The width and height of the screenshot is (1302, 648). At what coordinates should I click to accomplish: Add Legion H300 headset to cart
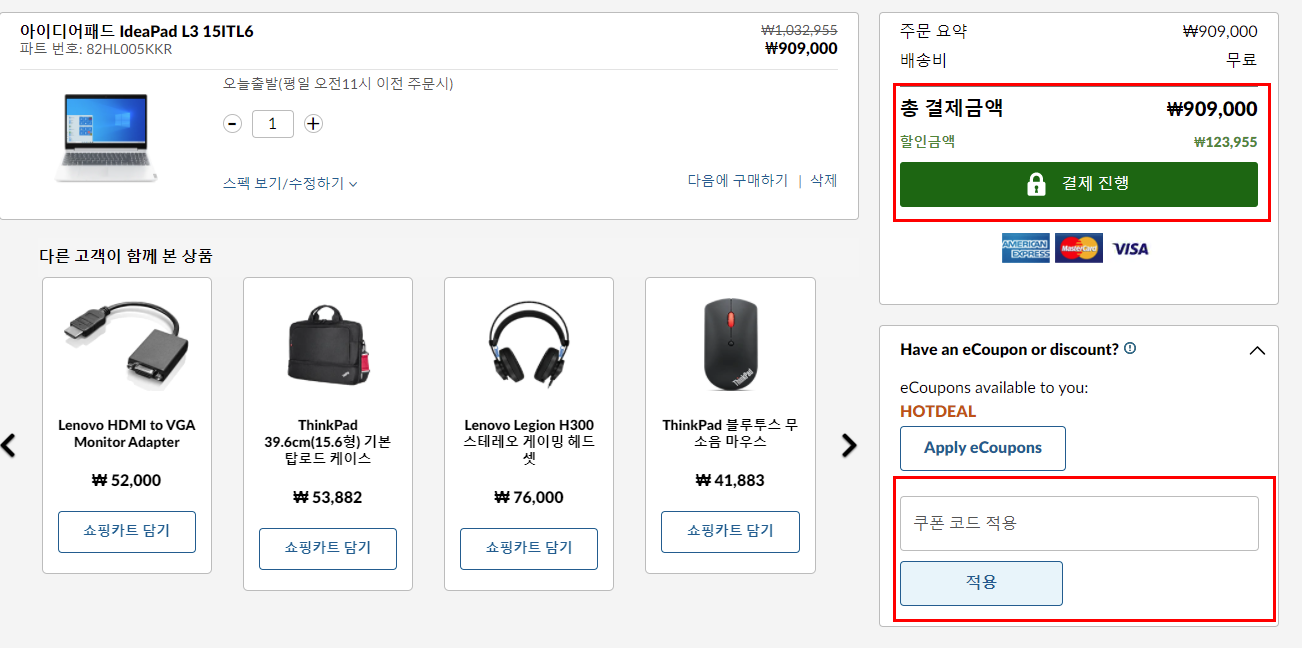tap(529, 548)
